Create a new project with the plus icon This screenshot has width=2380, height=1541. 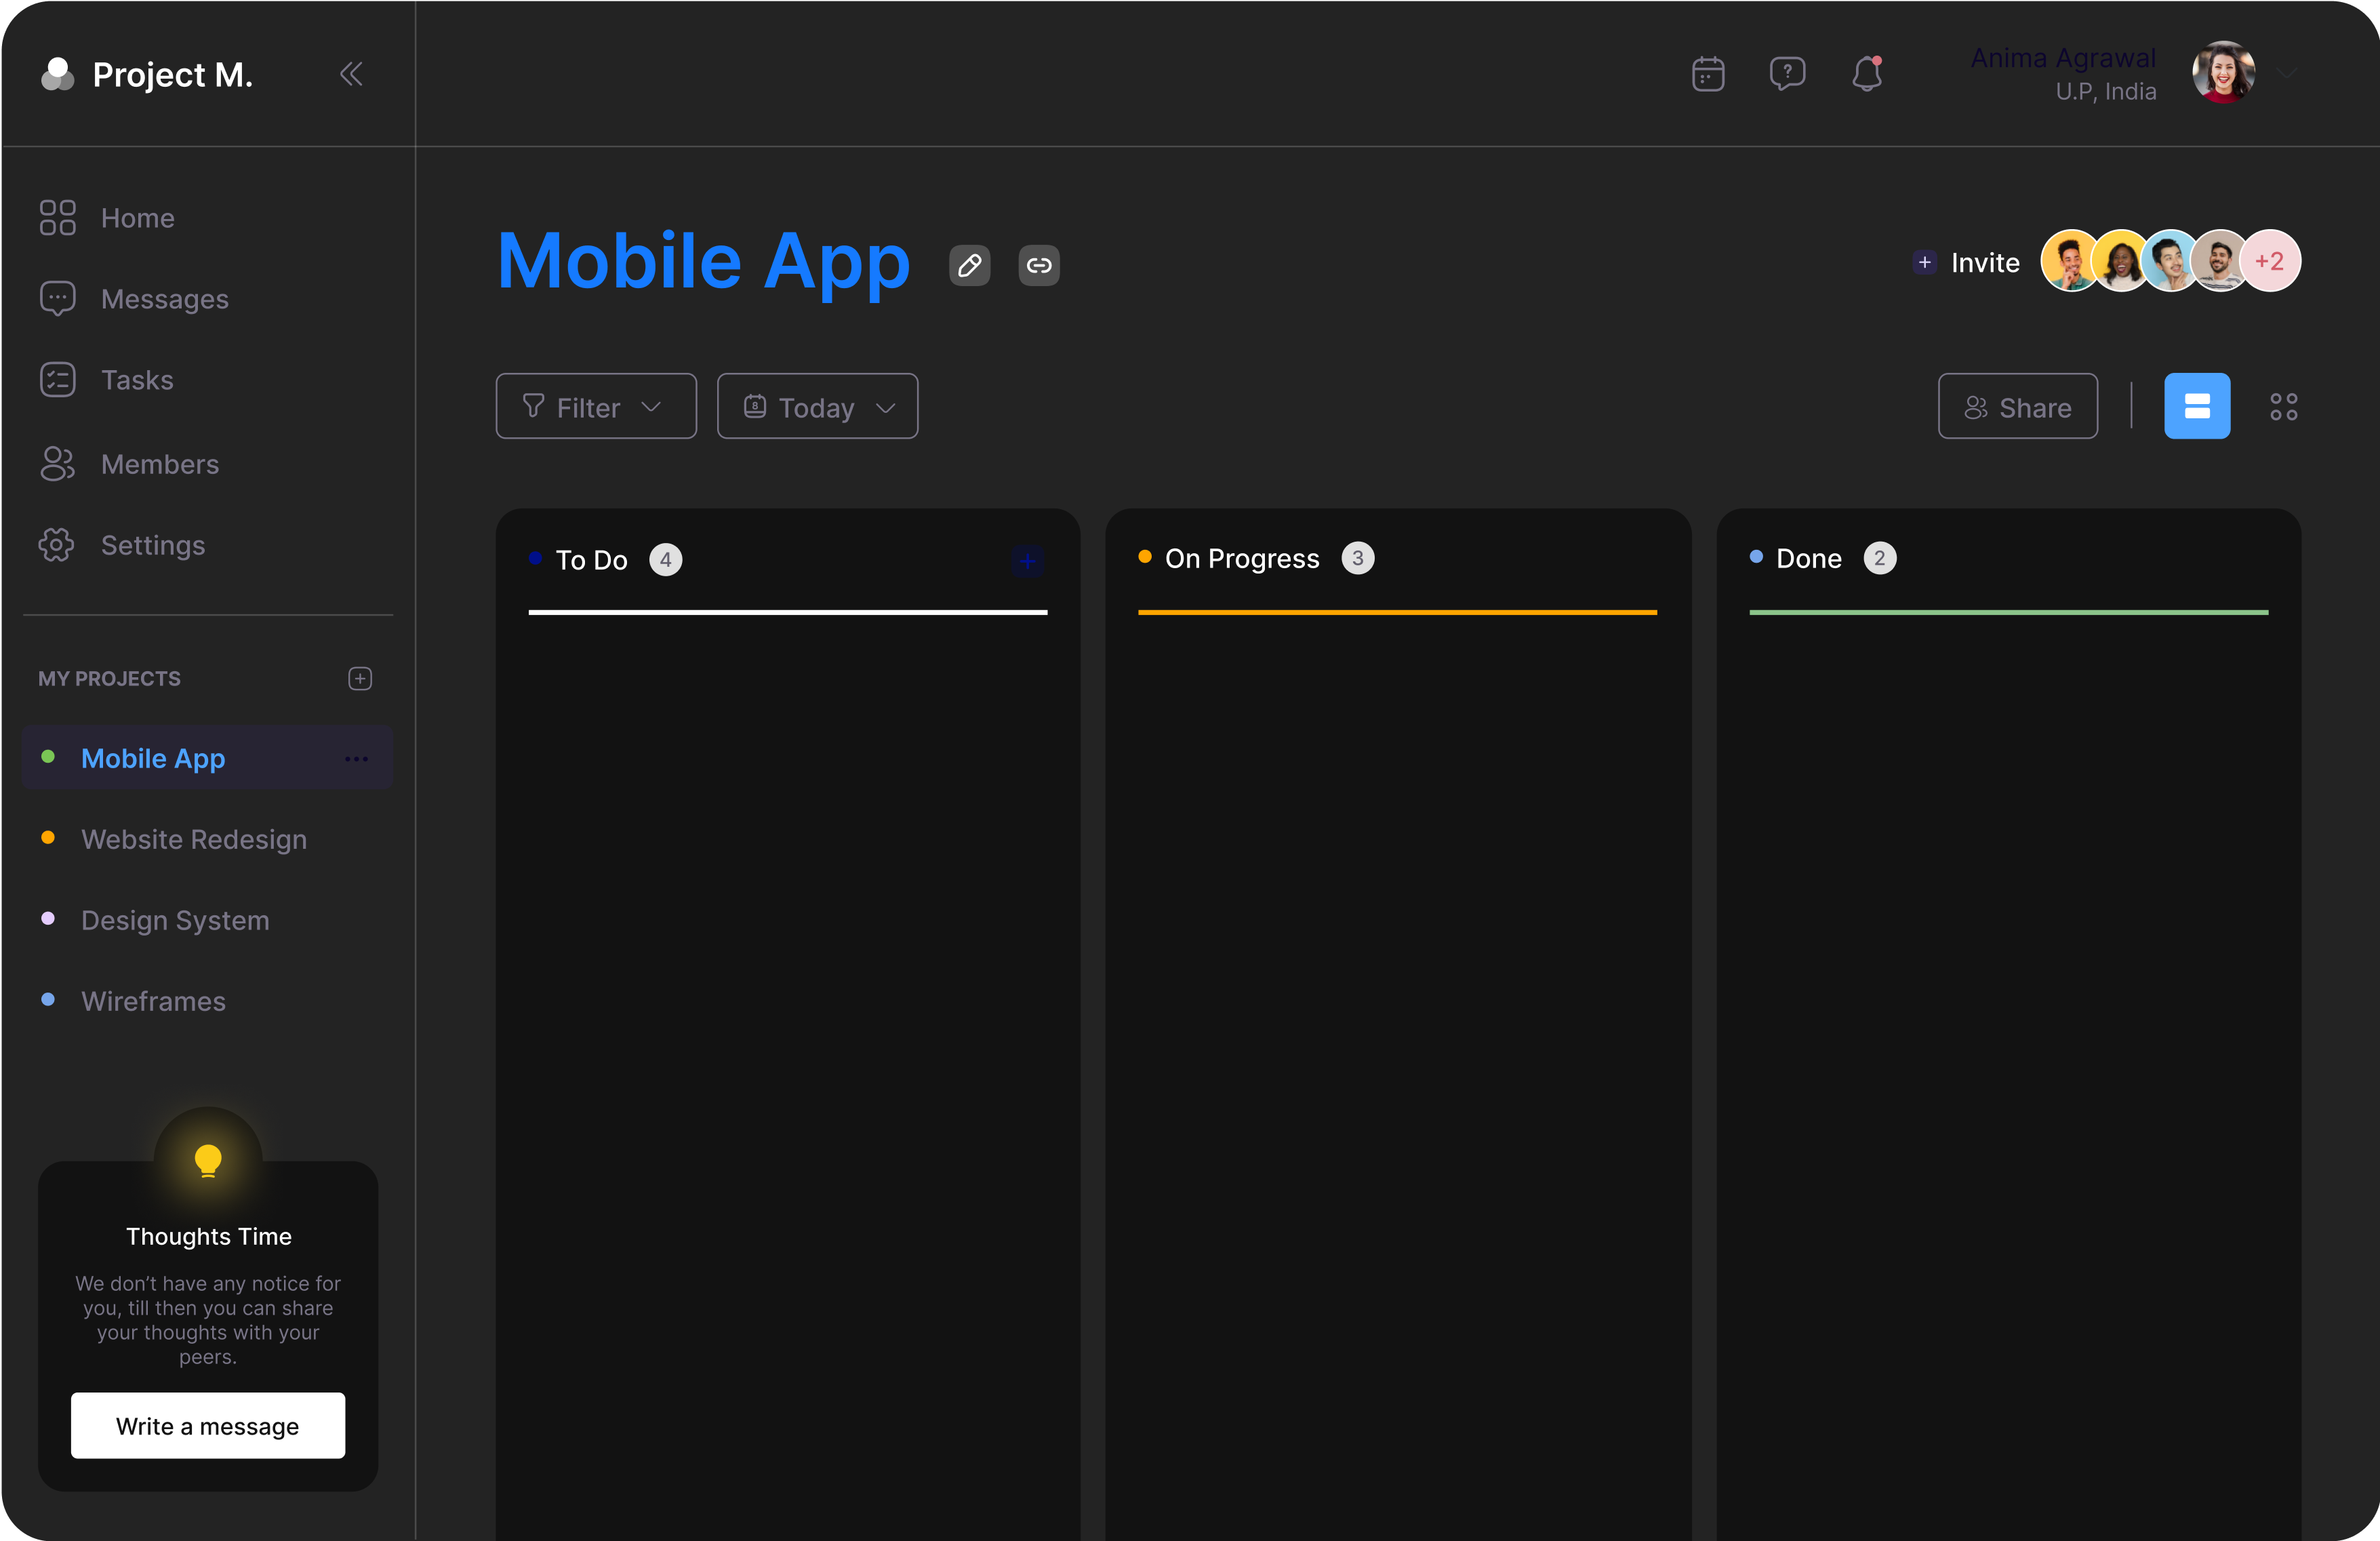tap(360, 678)
